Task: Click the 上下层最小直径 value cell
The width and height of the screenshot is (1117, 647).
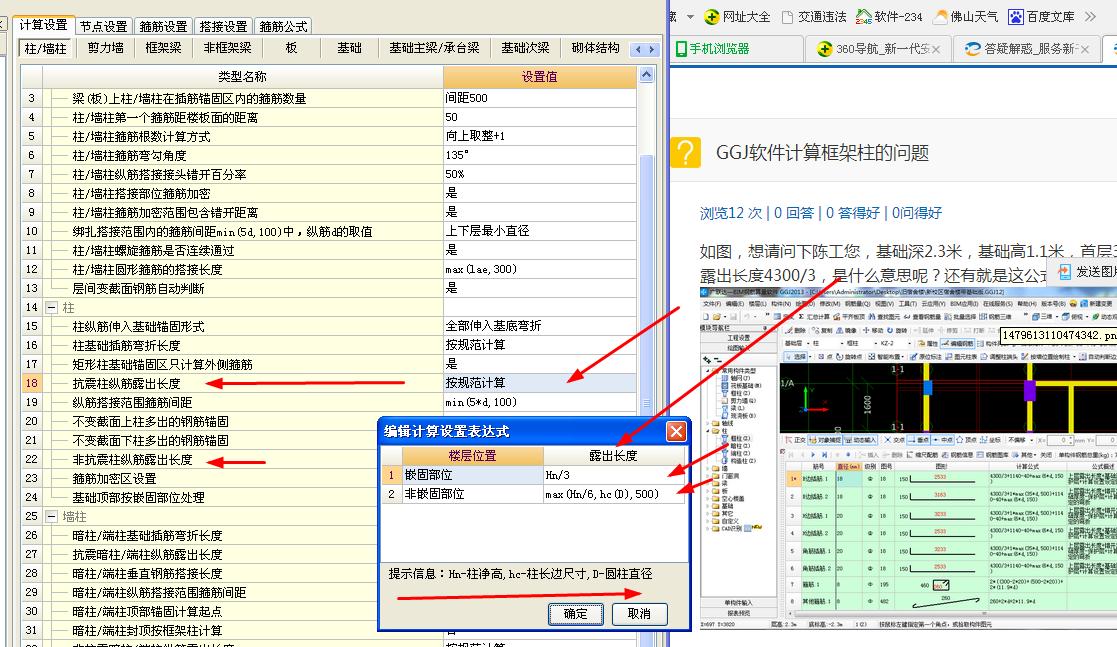Action: 539,231
